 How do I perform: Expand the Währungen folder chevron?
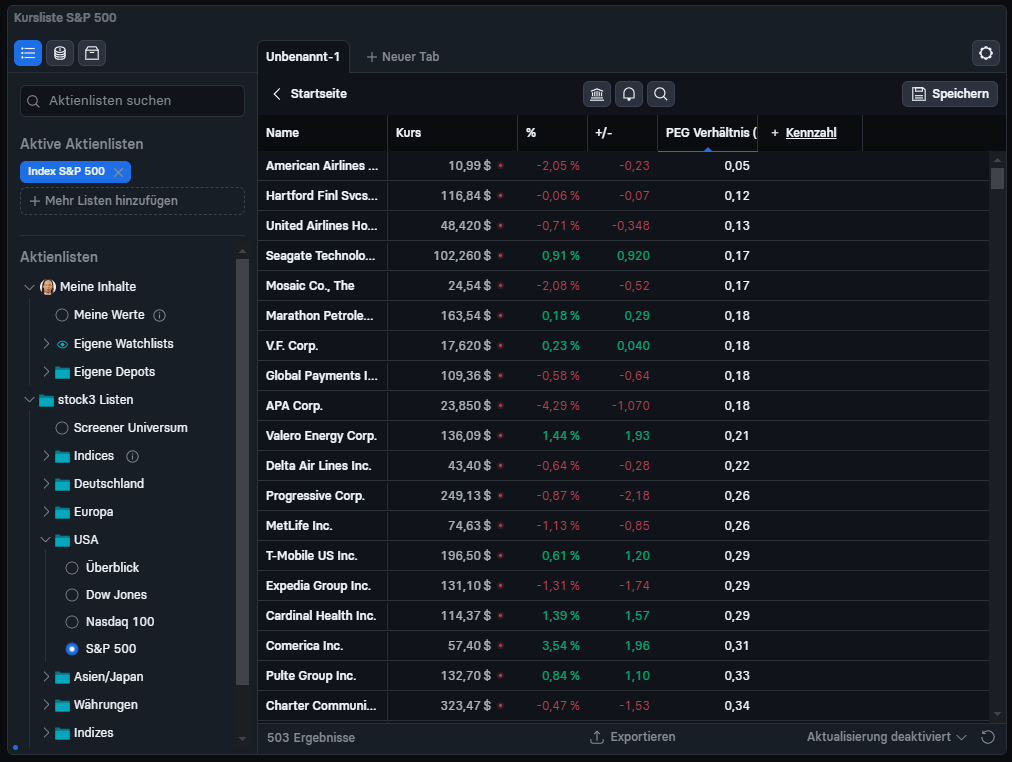click(x=46, y=705)
